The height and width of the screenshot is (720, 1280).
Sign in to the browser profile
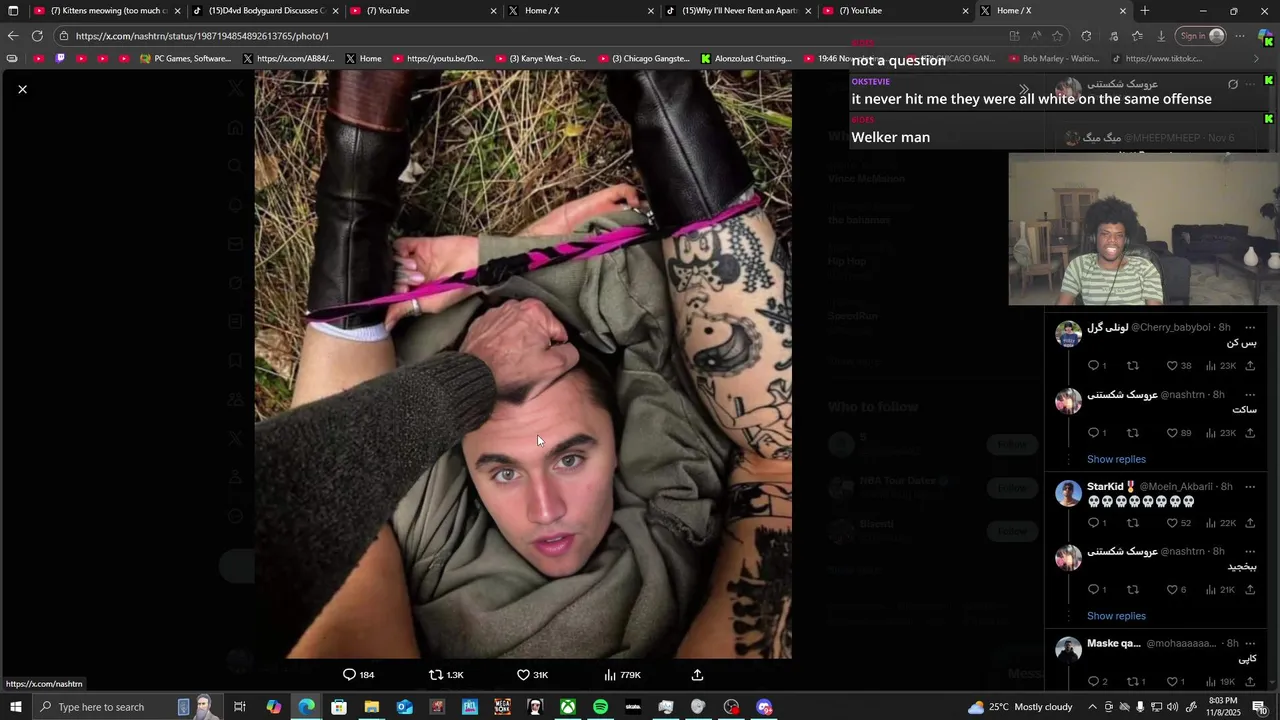coord(1201,36)
